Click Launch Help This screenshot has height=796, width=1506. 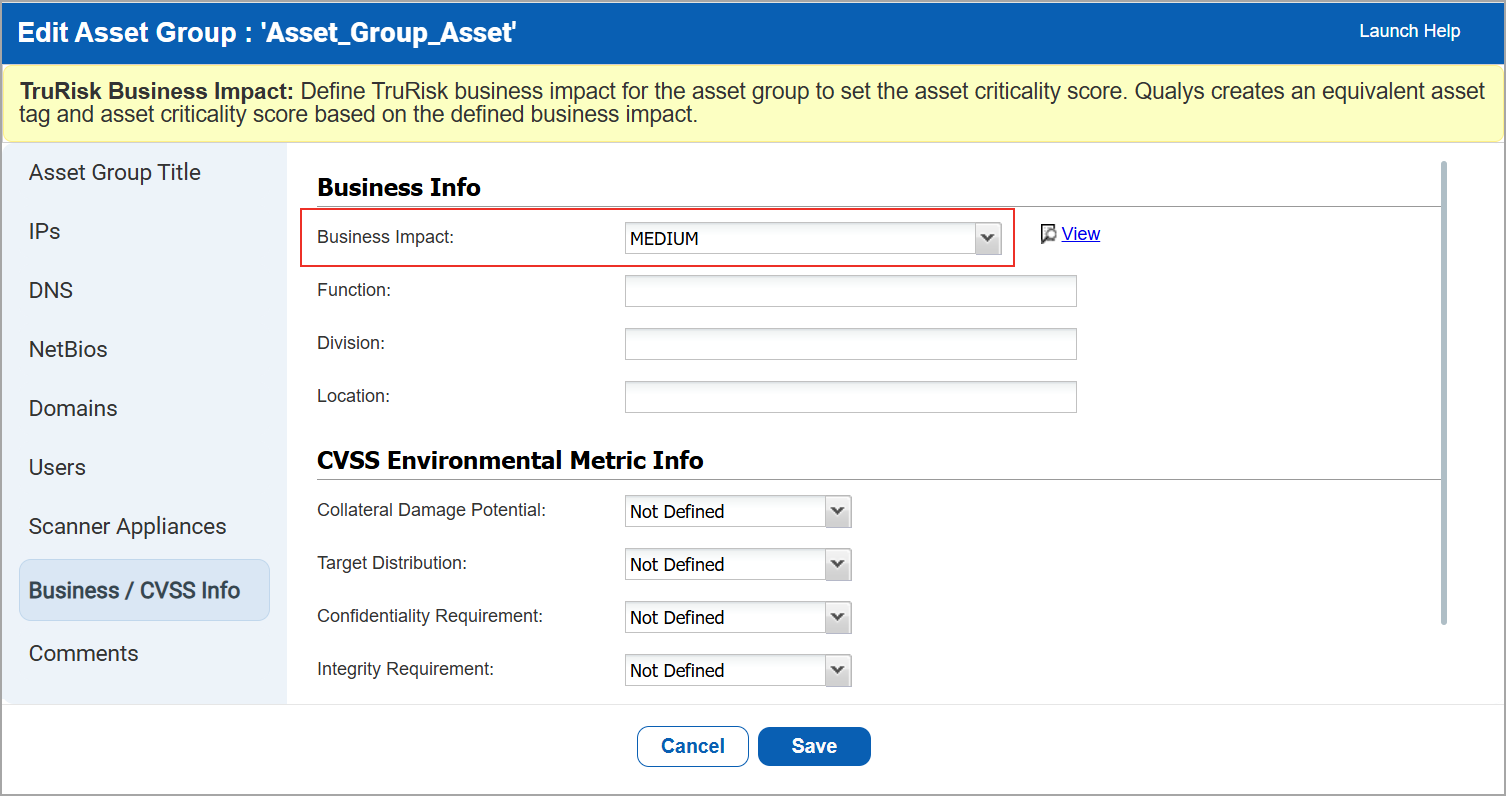1409,31
